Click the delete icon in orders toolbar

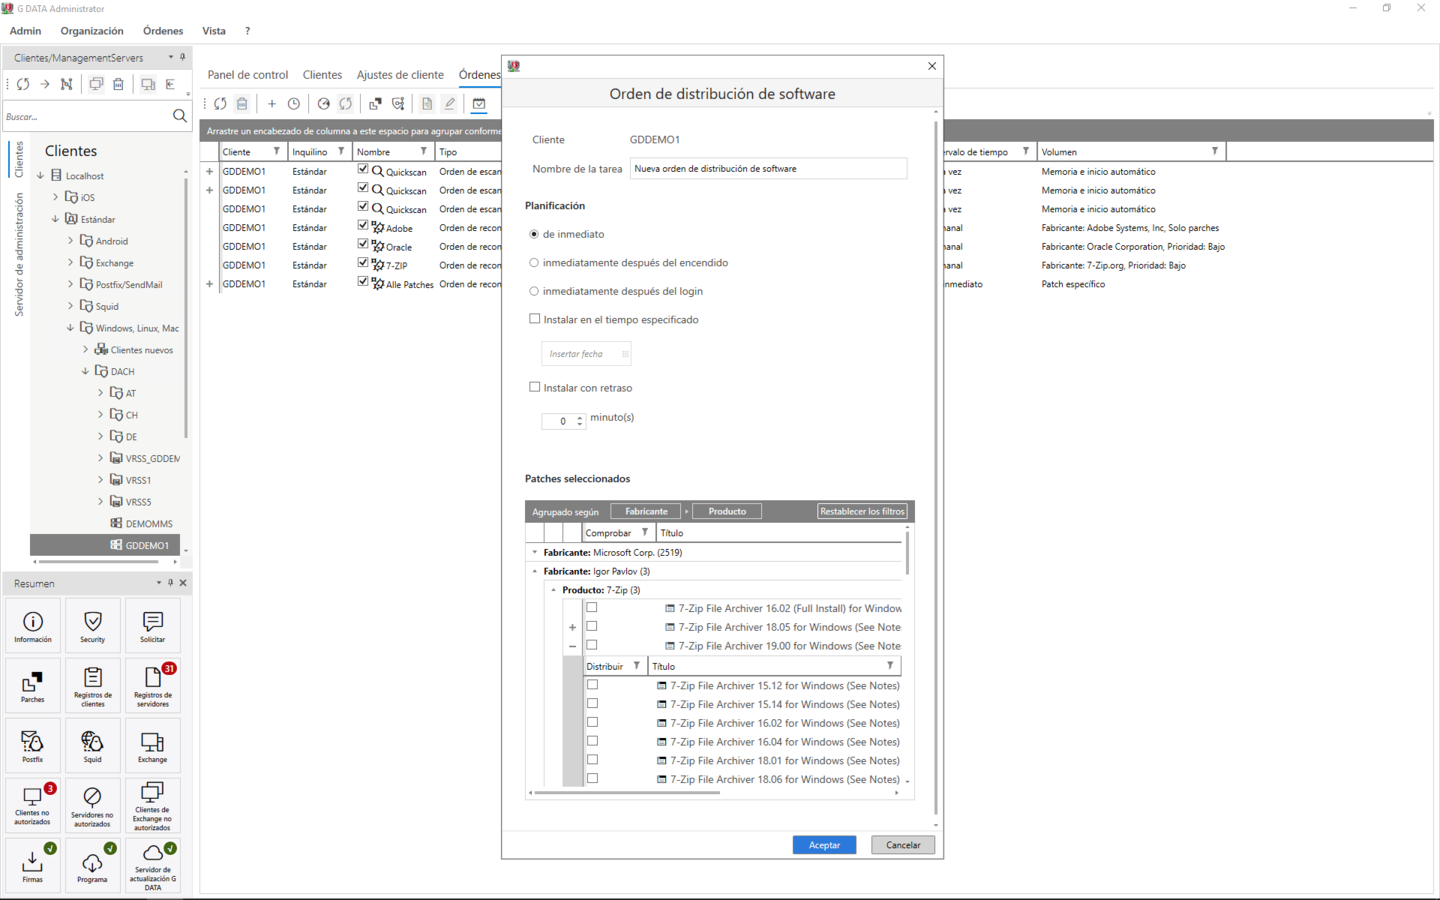point(242,103)
